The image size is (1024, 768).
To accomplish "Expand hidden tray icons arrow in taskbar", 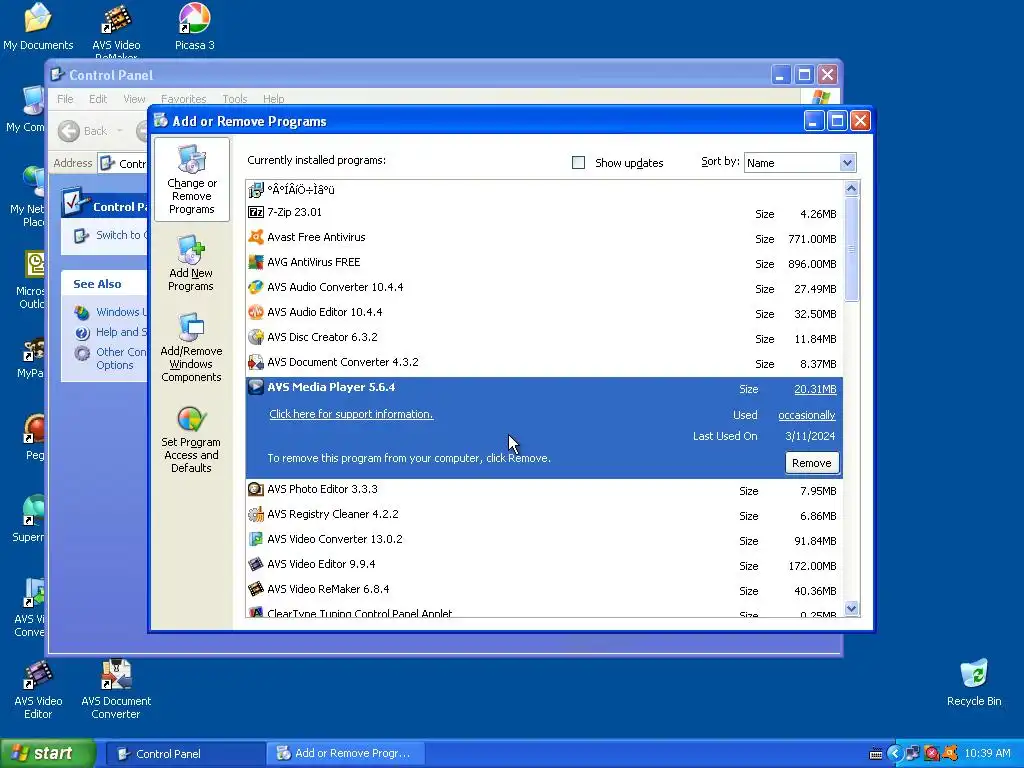I will coord(895,754).
